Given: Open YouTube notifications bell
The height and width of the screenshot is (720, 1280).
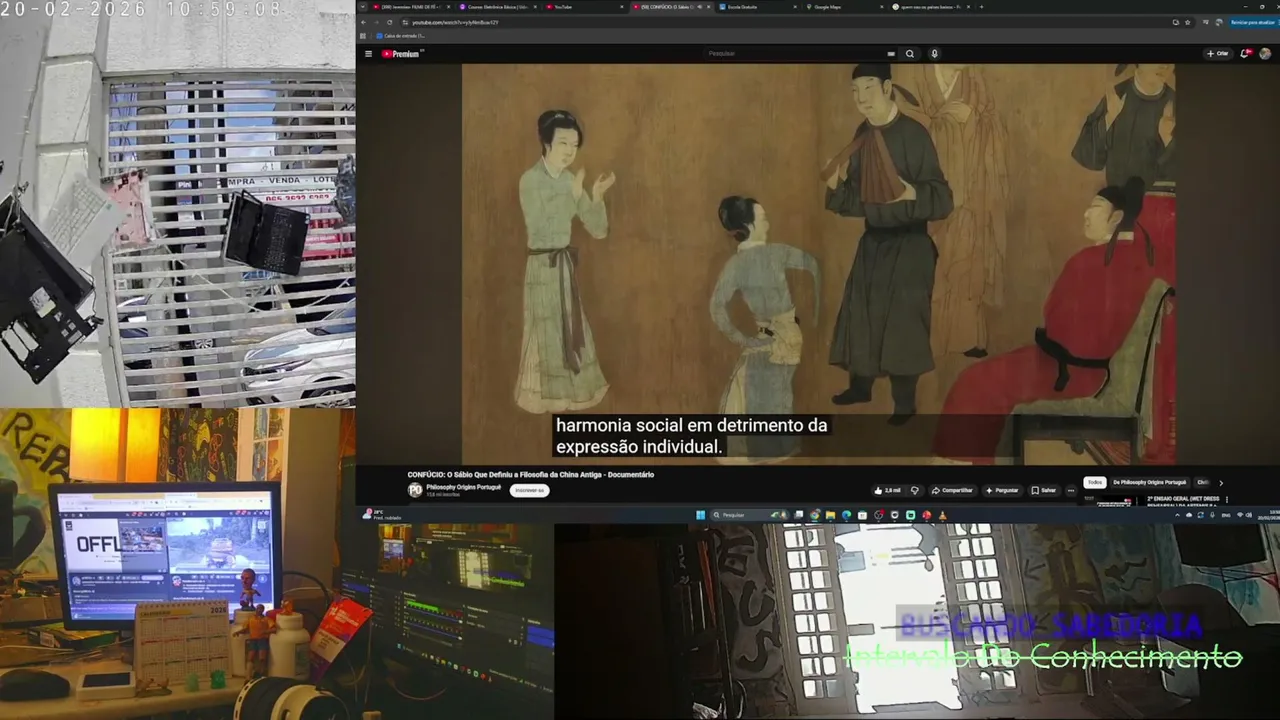Looking at the screenshot, I should [1245, 54].
